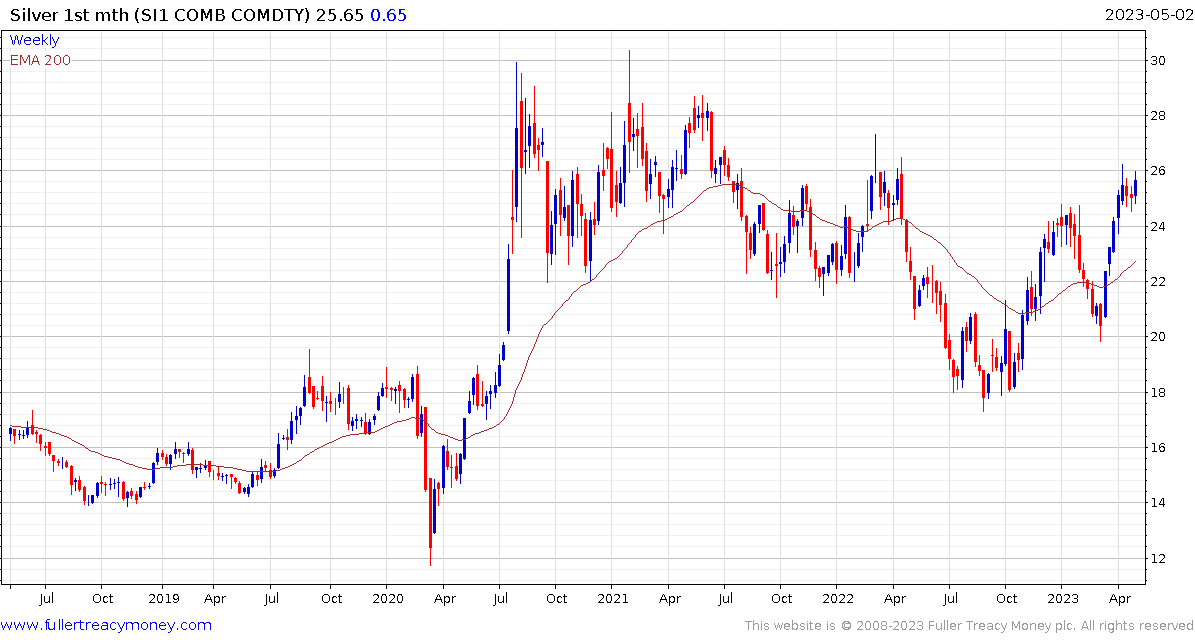
Task: Click the 2023 time axis label
Action: (x=1062, y=599)
